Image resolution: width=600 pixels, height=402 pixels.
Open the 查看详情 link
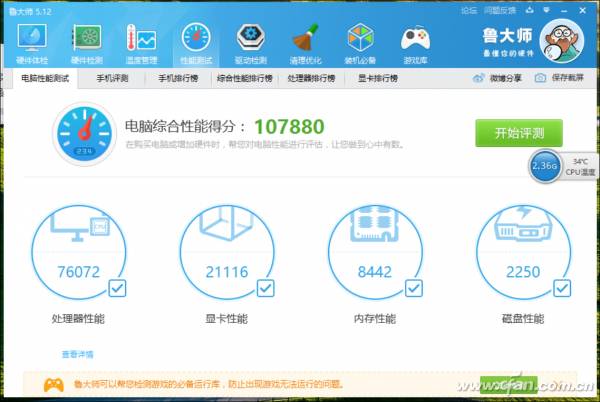click(x=77, y=354)
